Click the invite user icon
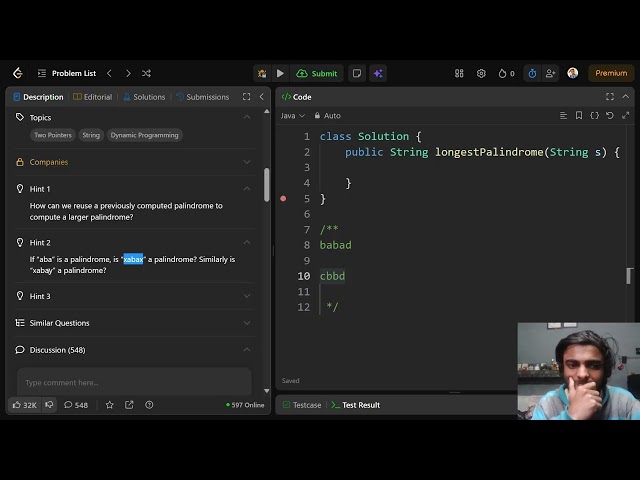Viewport: 640px width, 480px height. point(550,73)
